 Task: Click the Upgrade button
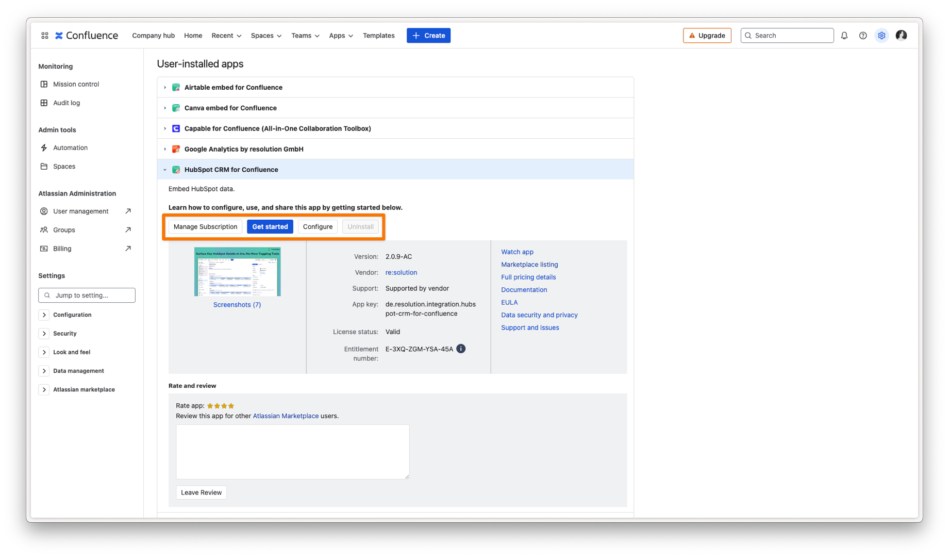707,36
